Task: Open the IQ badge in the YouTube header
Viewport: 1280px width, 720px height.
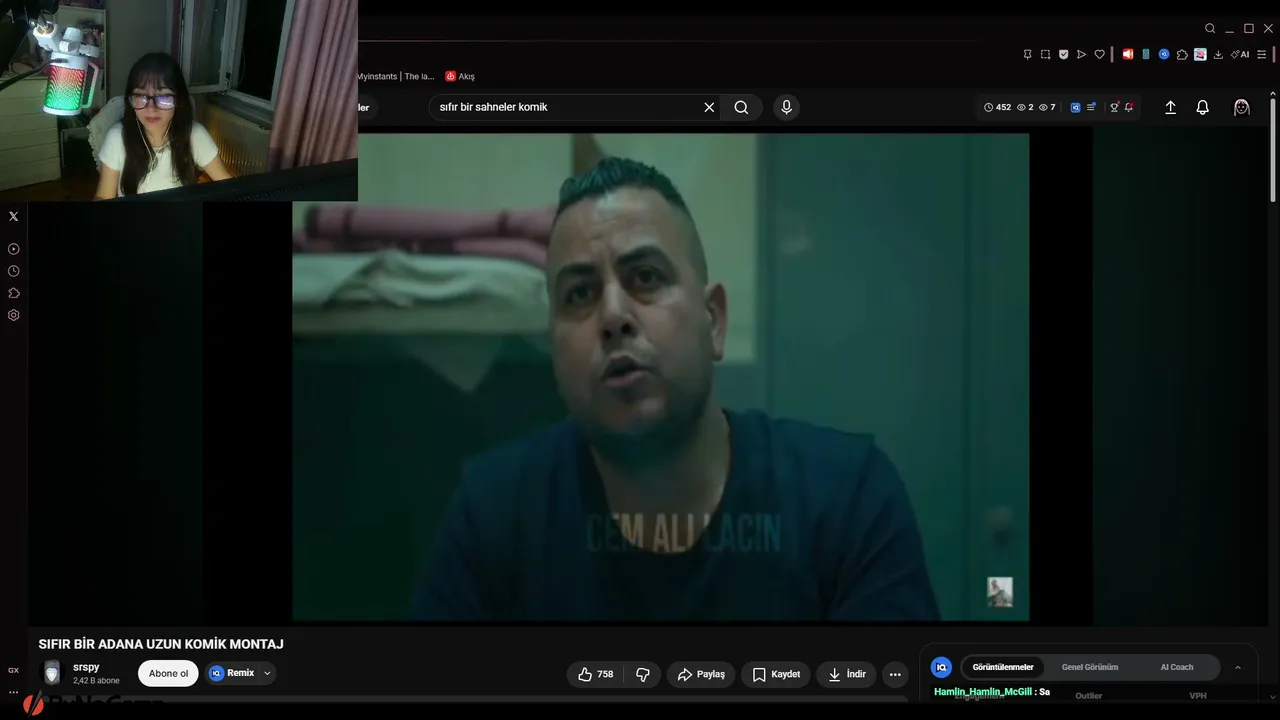Action: [1076, 107]
